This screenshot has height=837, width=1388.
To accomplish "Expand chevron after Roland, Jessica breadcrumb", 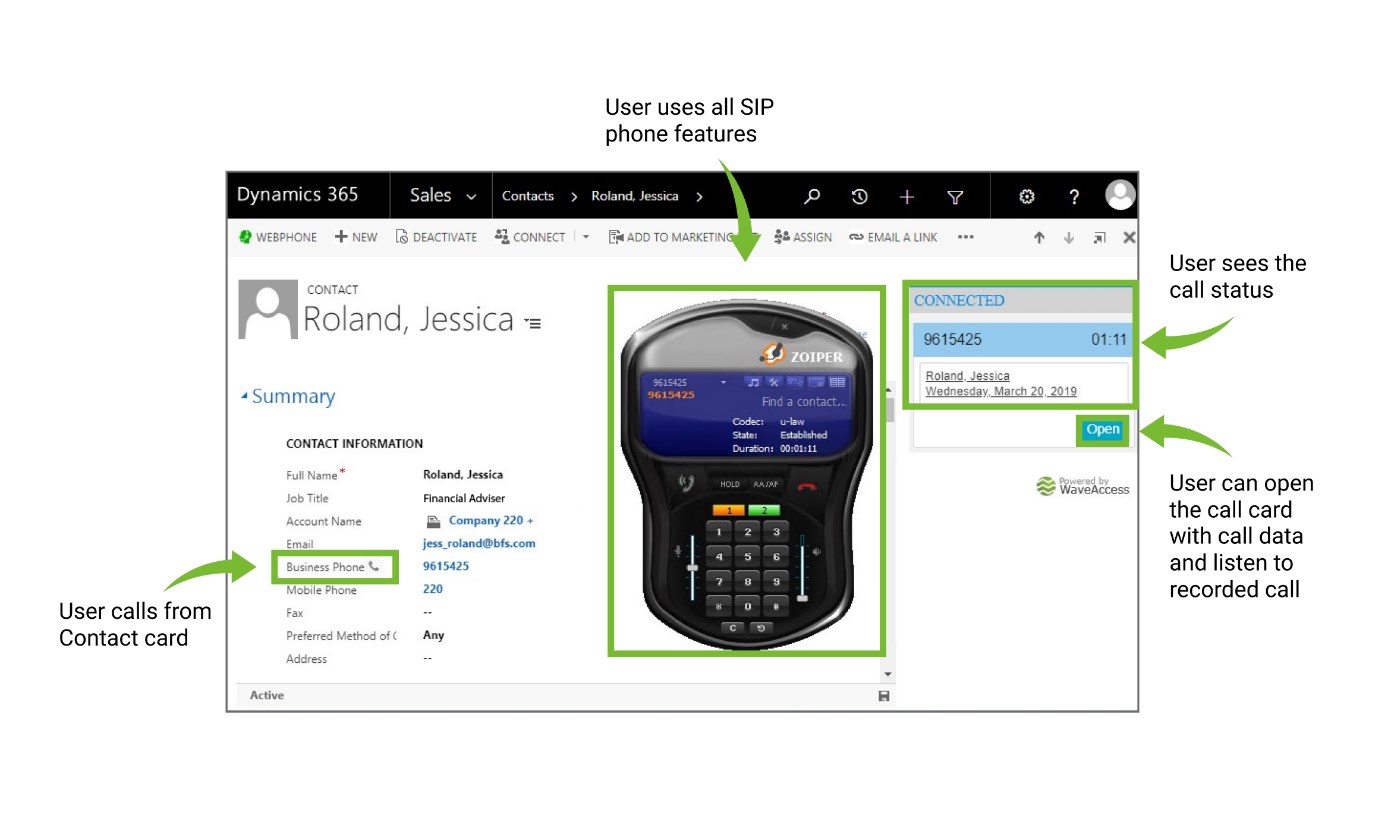I will [x=699, y=196].
